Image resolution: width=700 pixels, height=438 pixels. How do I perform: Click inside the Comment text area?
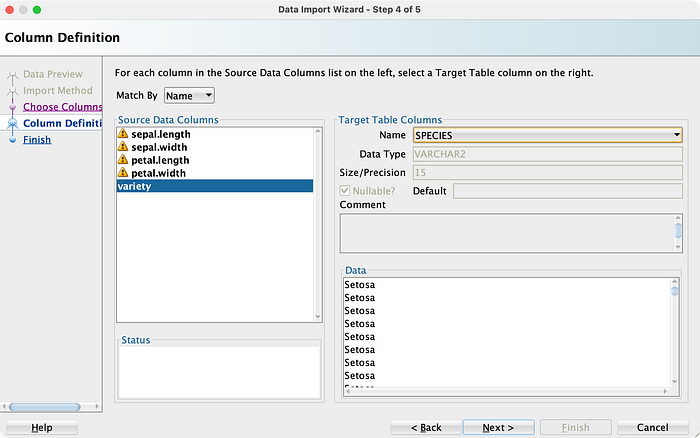click(x=505, y=233)
